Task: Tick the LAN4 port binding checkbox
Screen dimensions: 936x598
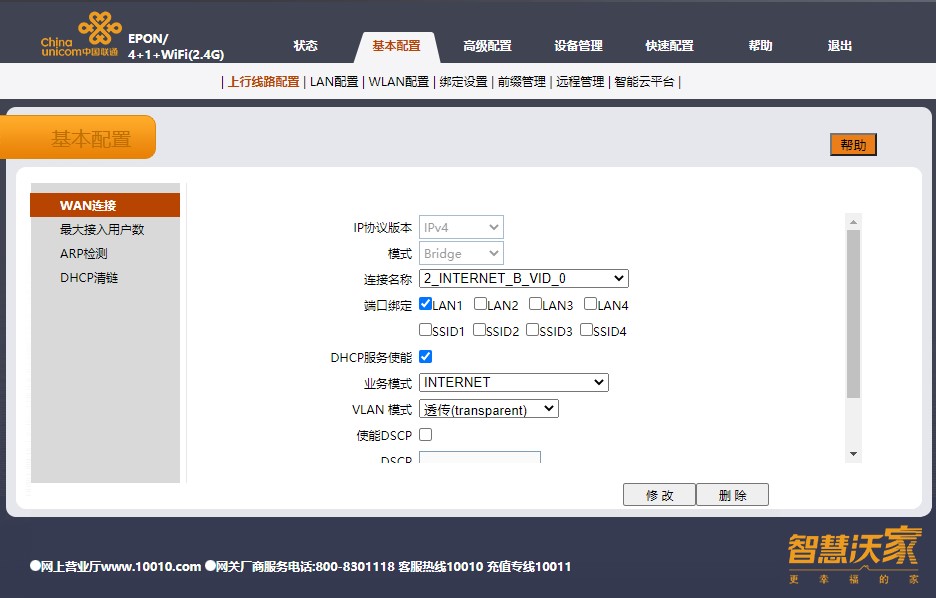Action: coord(591,304)
